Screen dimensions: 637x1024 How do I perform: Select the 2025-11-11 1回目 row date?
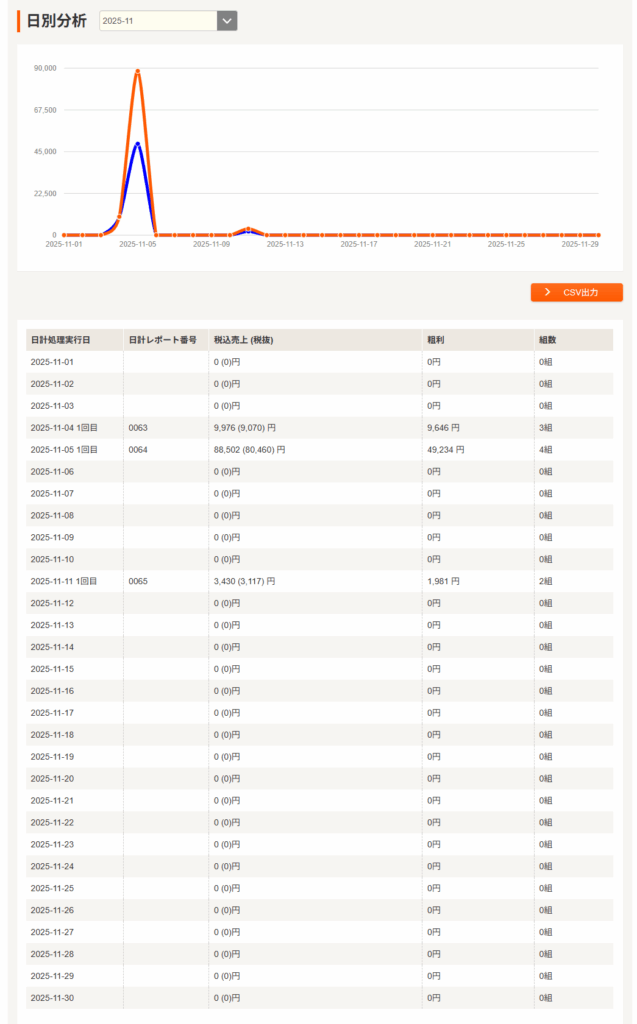tap(64, 581)
